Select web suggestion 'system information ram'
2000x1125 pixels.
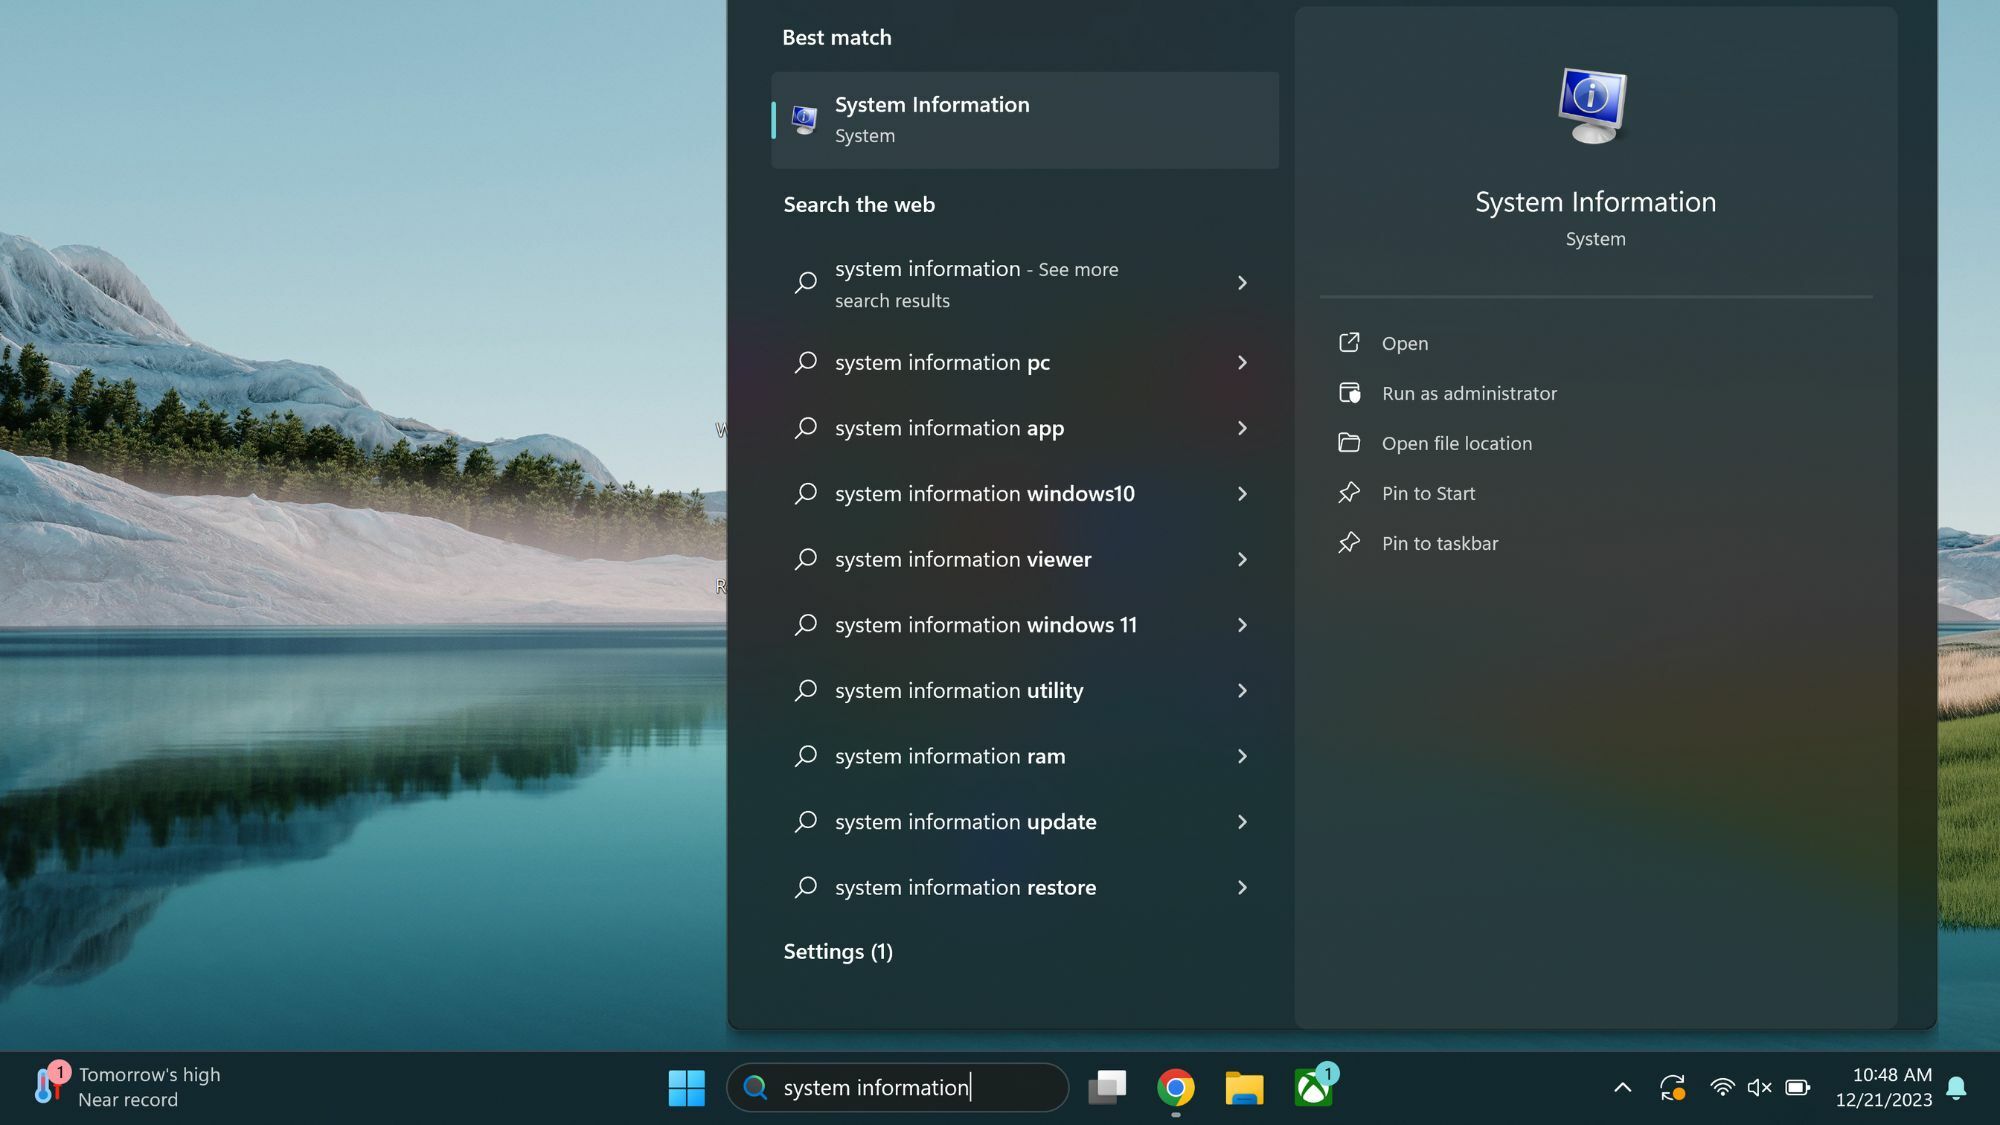[x=1025, y=756]
